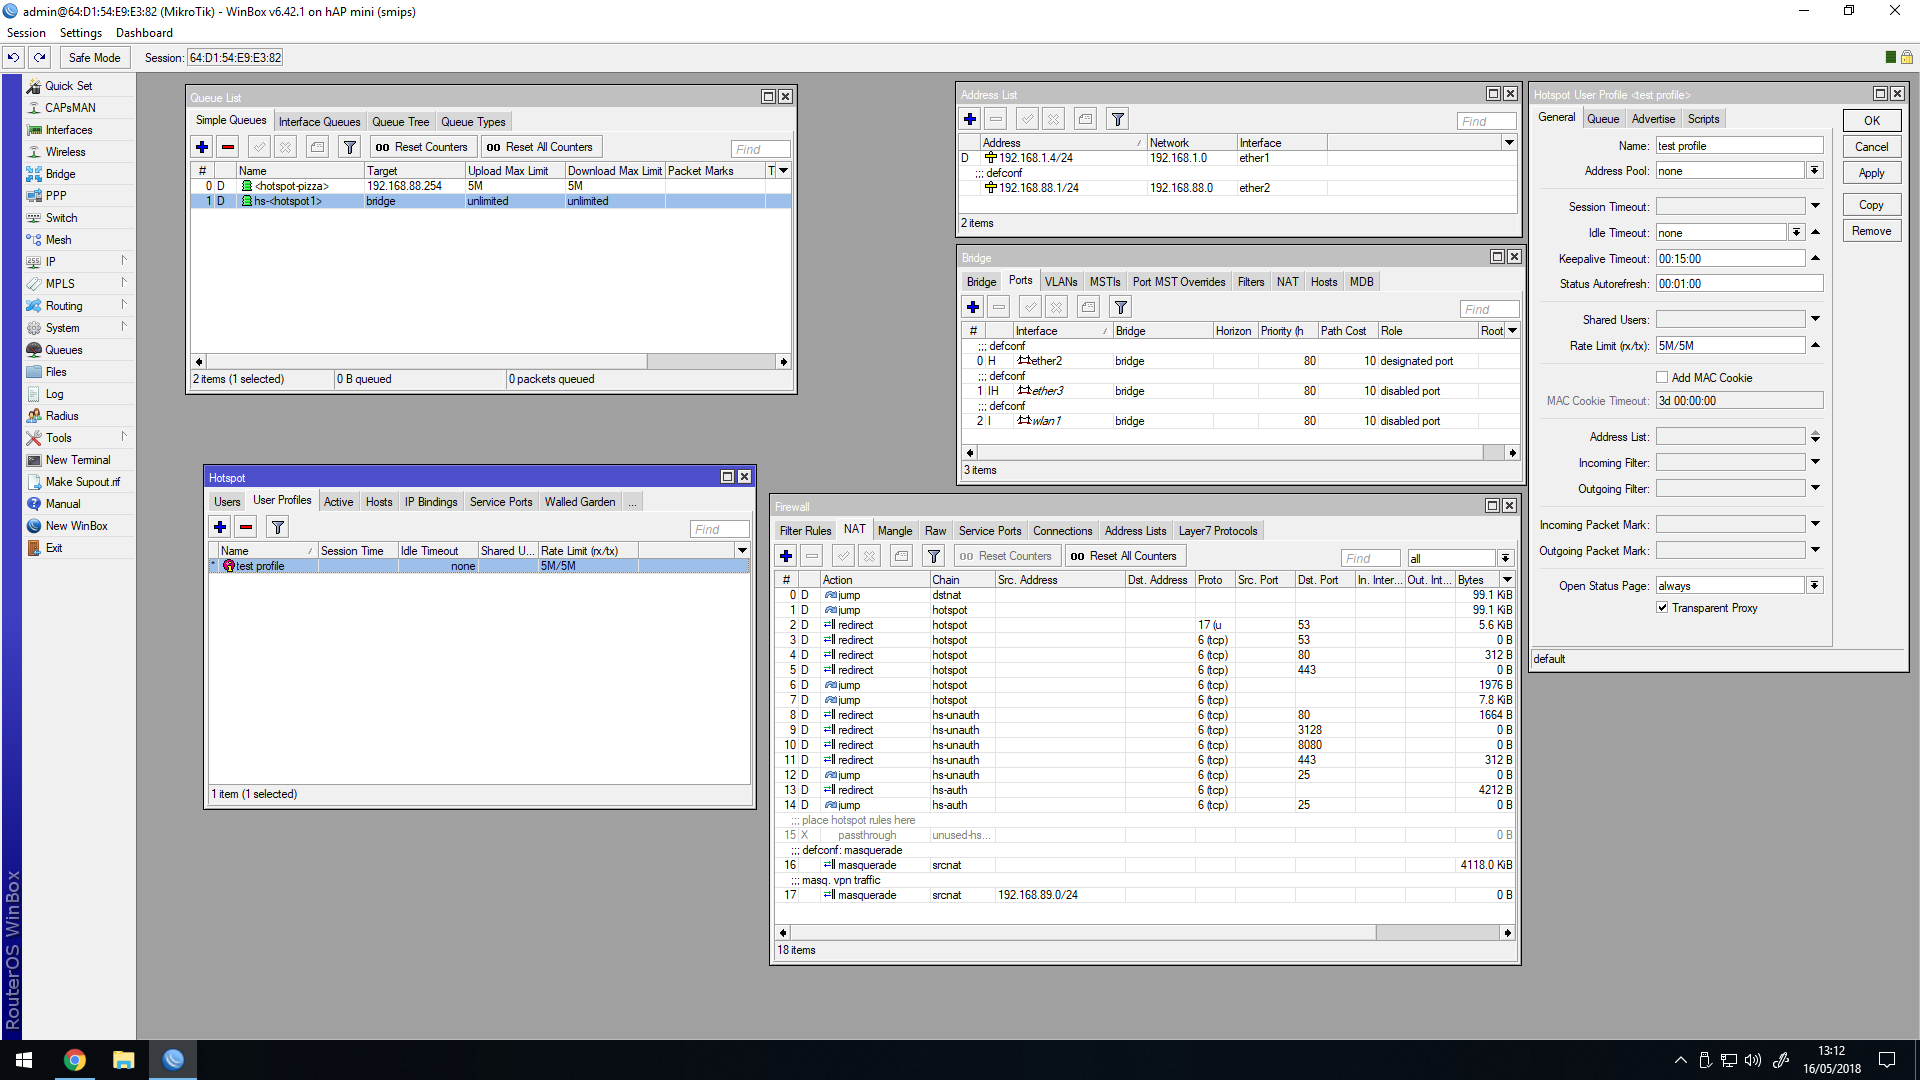Open New Terminal from the sidebar
The width and height of the screenshot is (1920, 1080).
pos(76,459)
